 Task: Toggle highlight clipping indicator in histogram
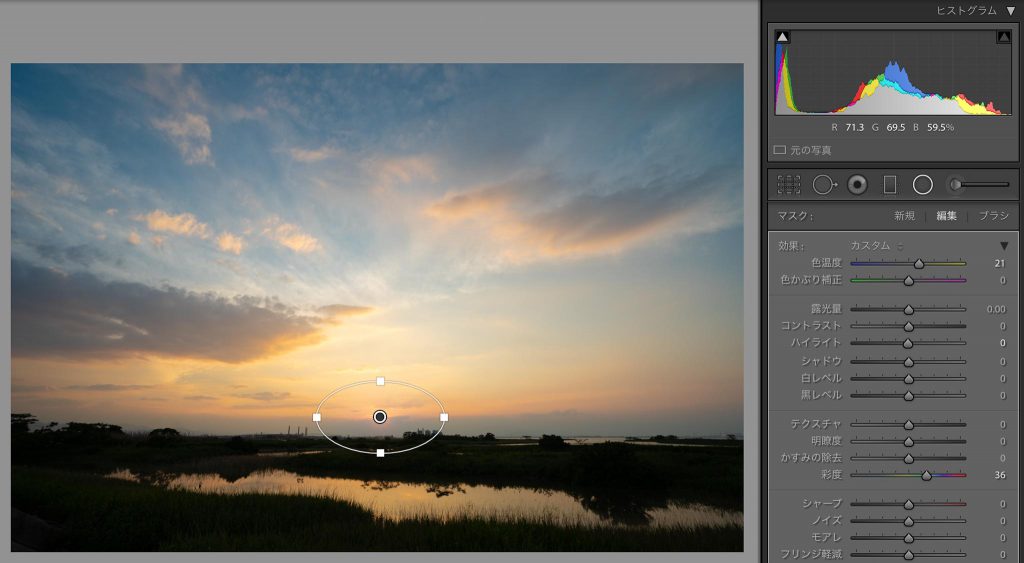[x=1004, y=37]
